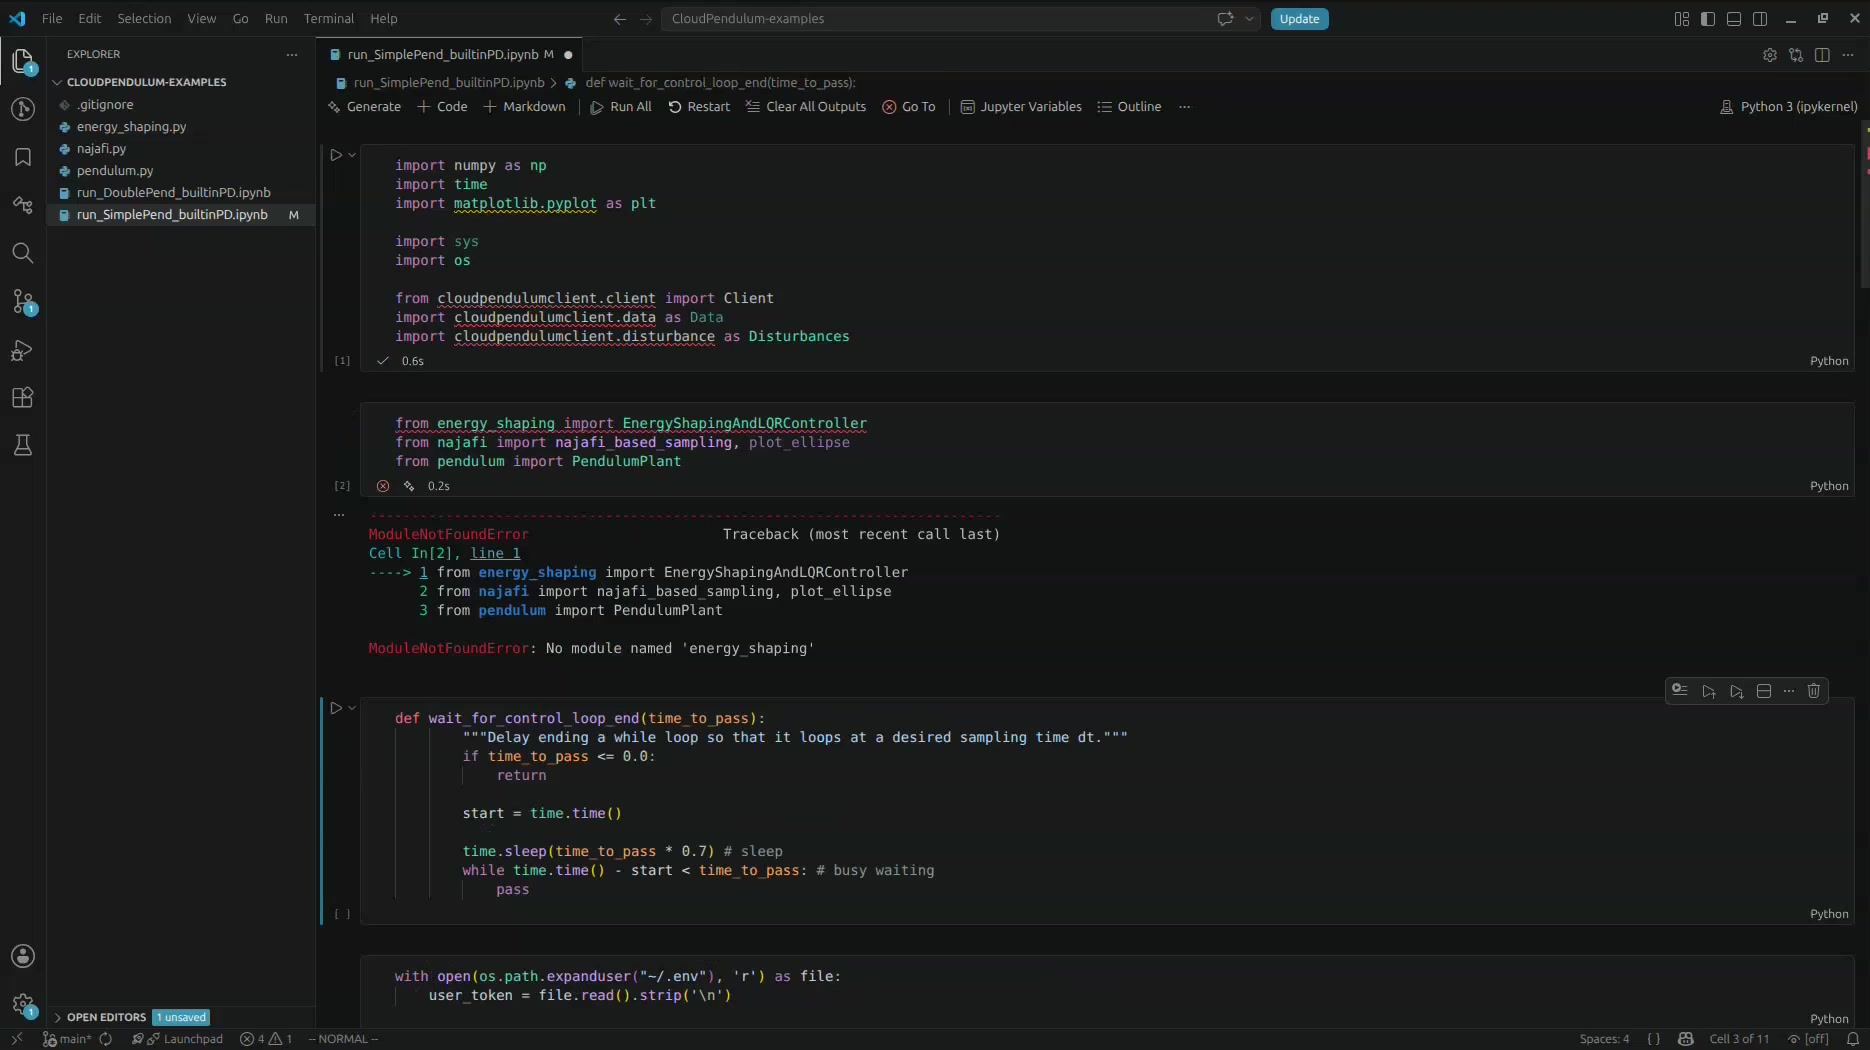Follow the 'line 1' traceback link
1870x1050 pixels.
click(x=495, y=553)
